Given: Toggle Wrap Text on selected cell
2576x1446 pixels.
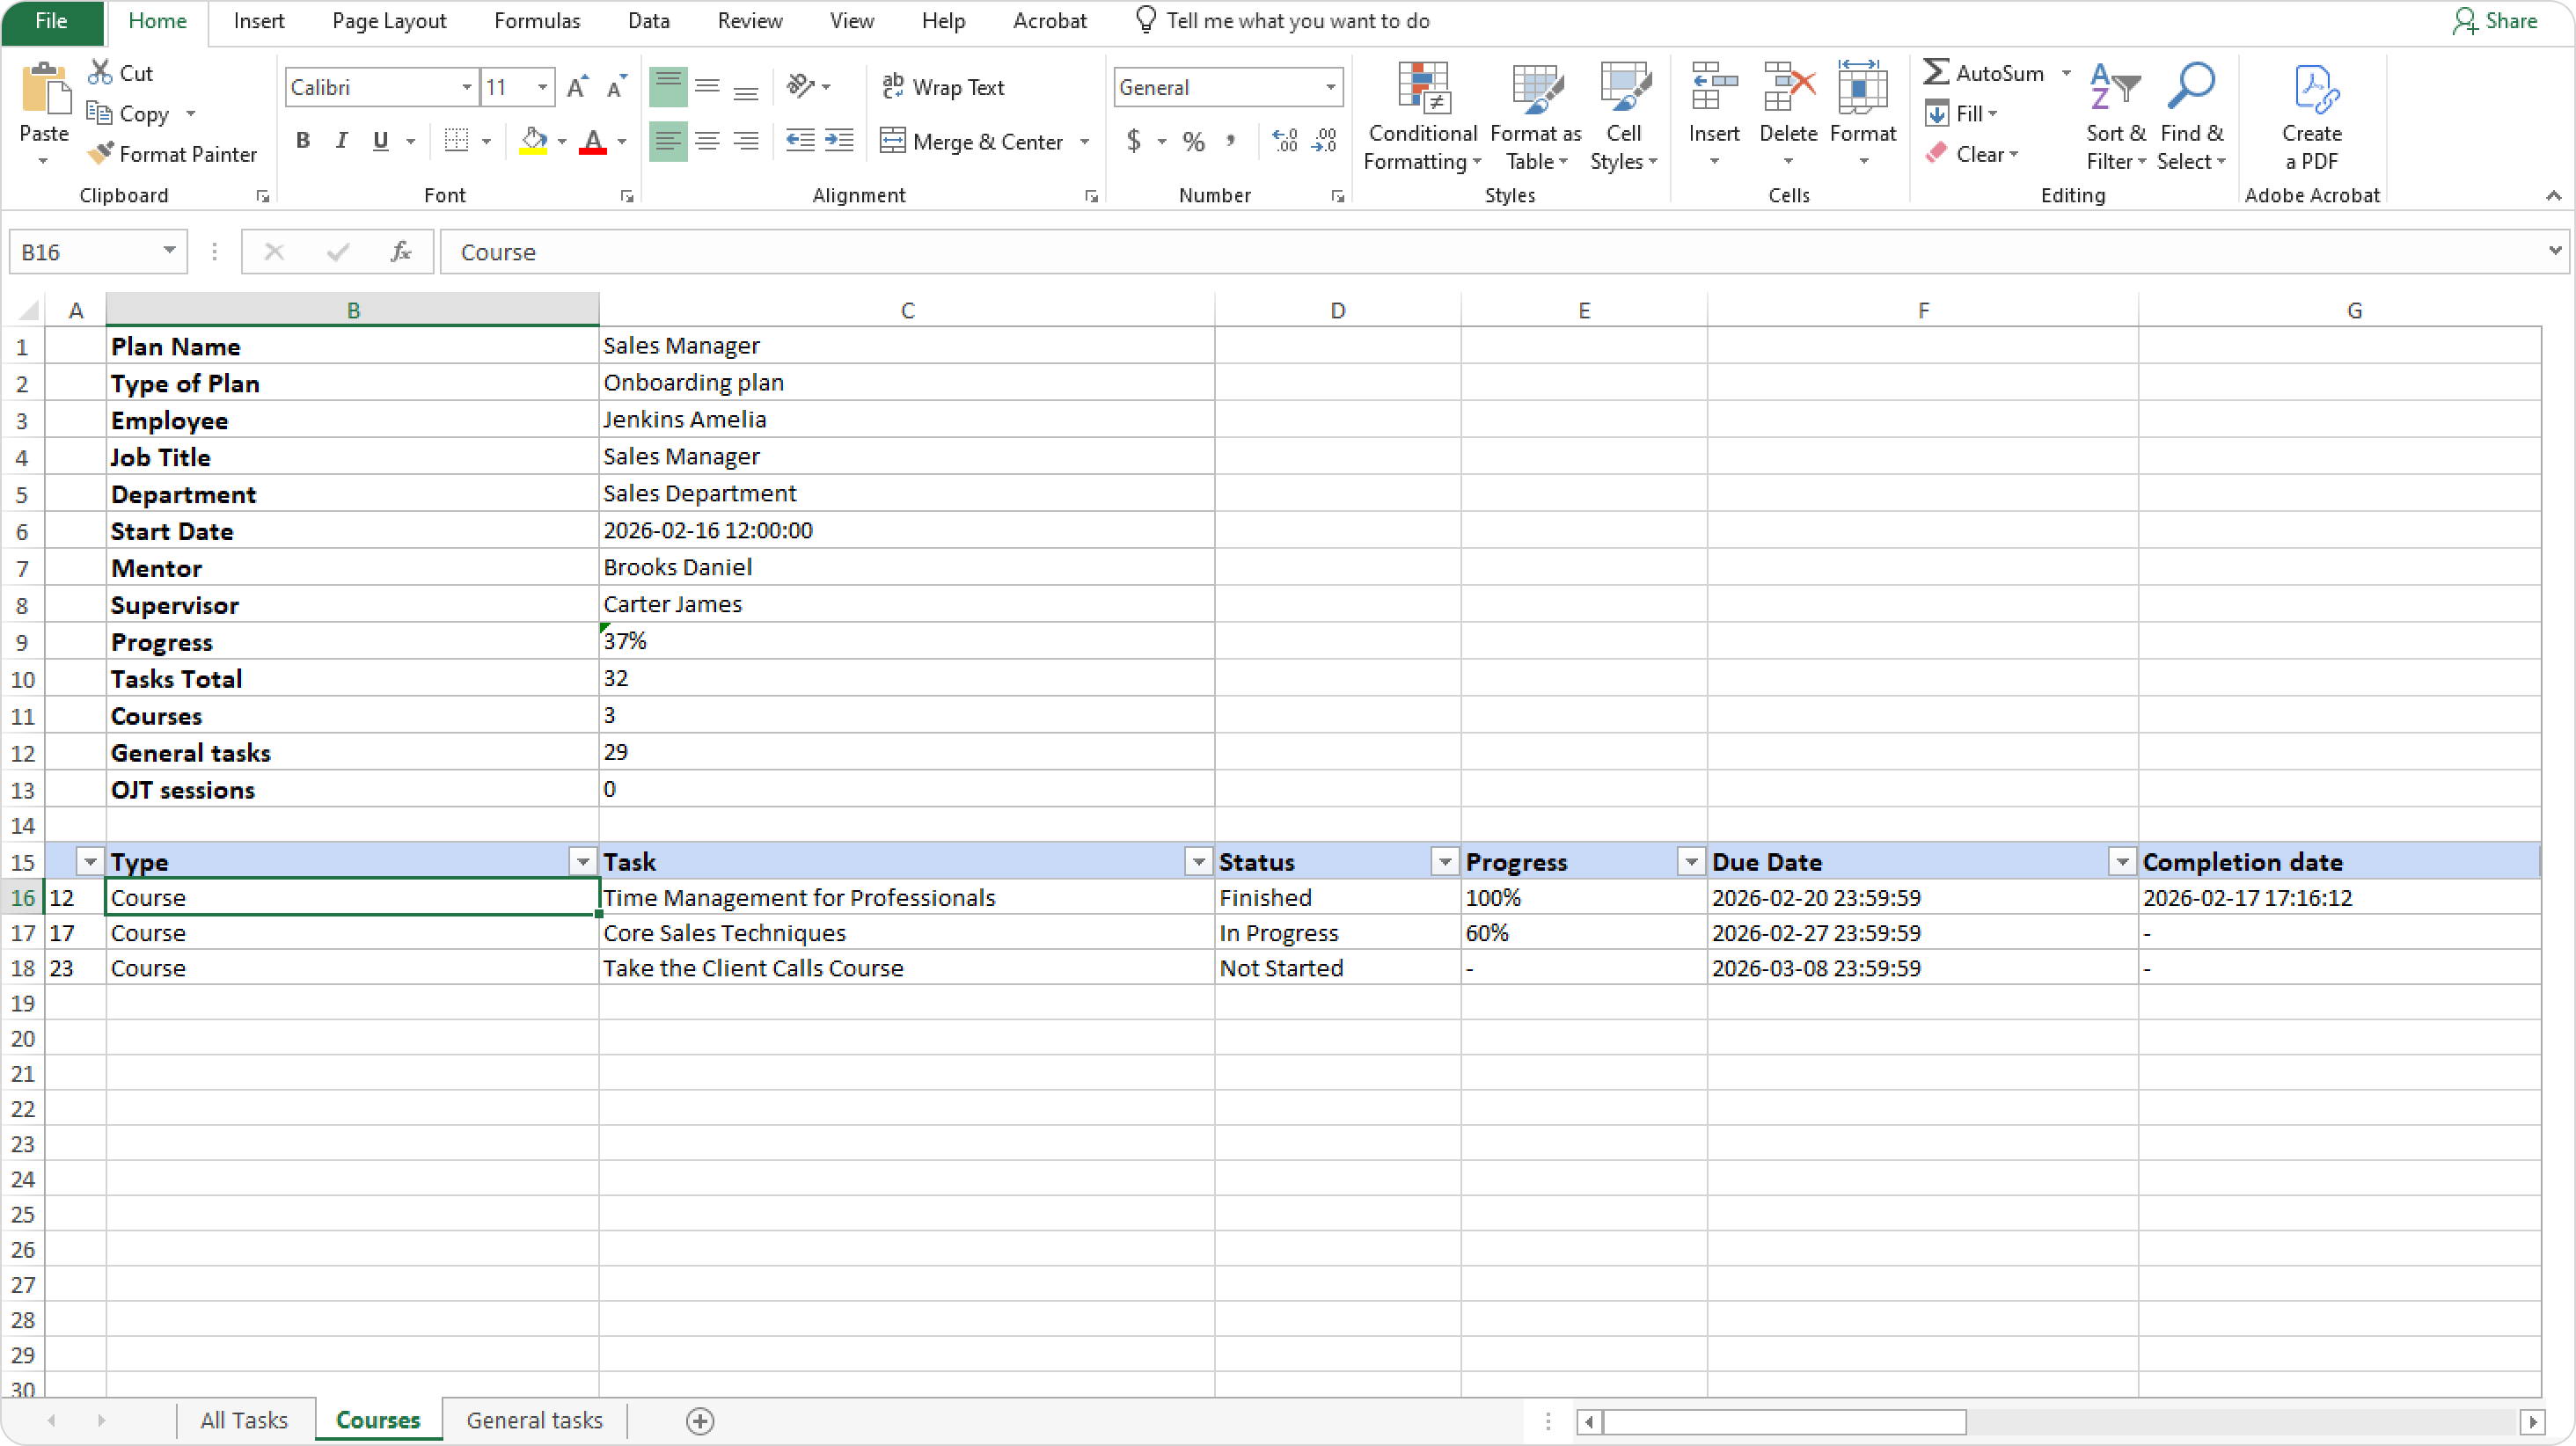Looking at the screenshot, I should (x=943, y=88).
